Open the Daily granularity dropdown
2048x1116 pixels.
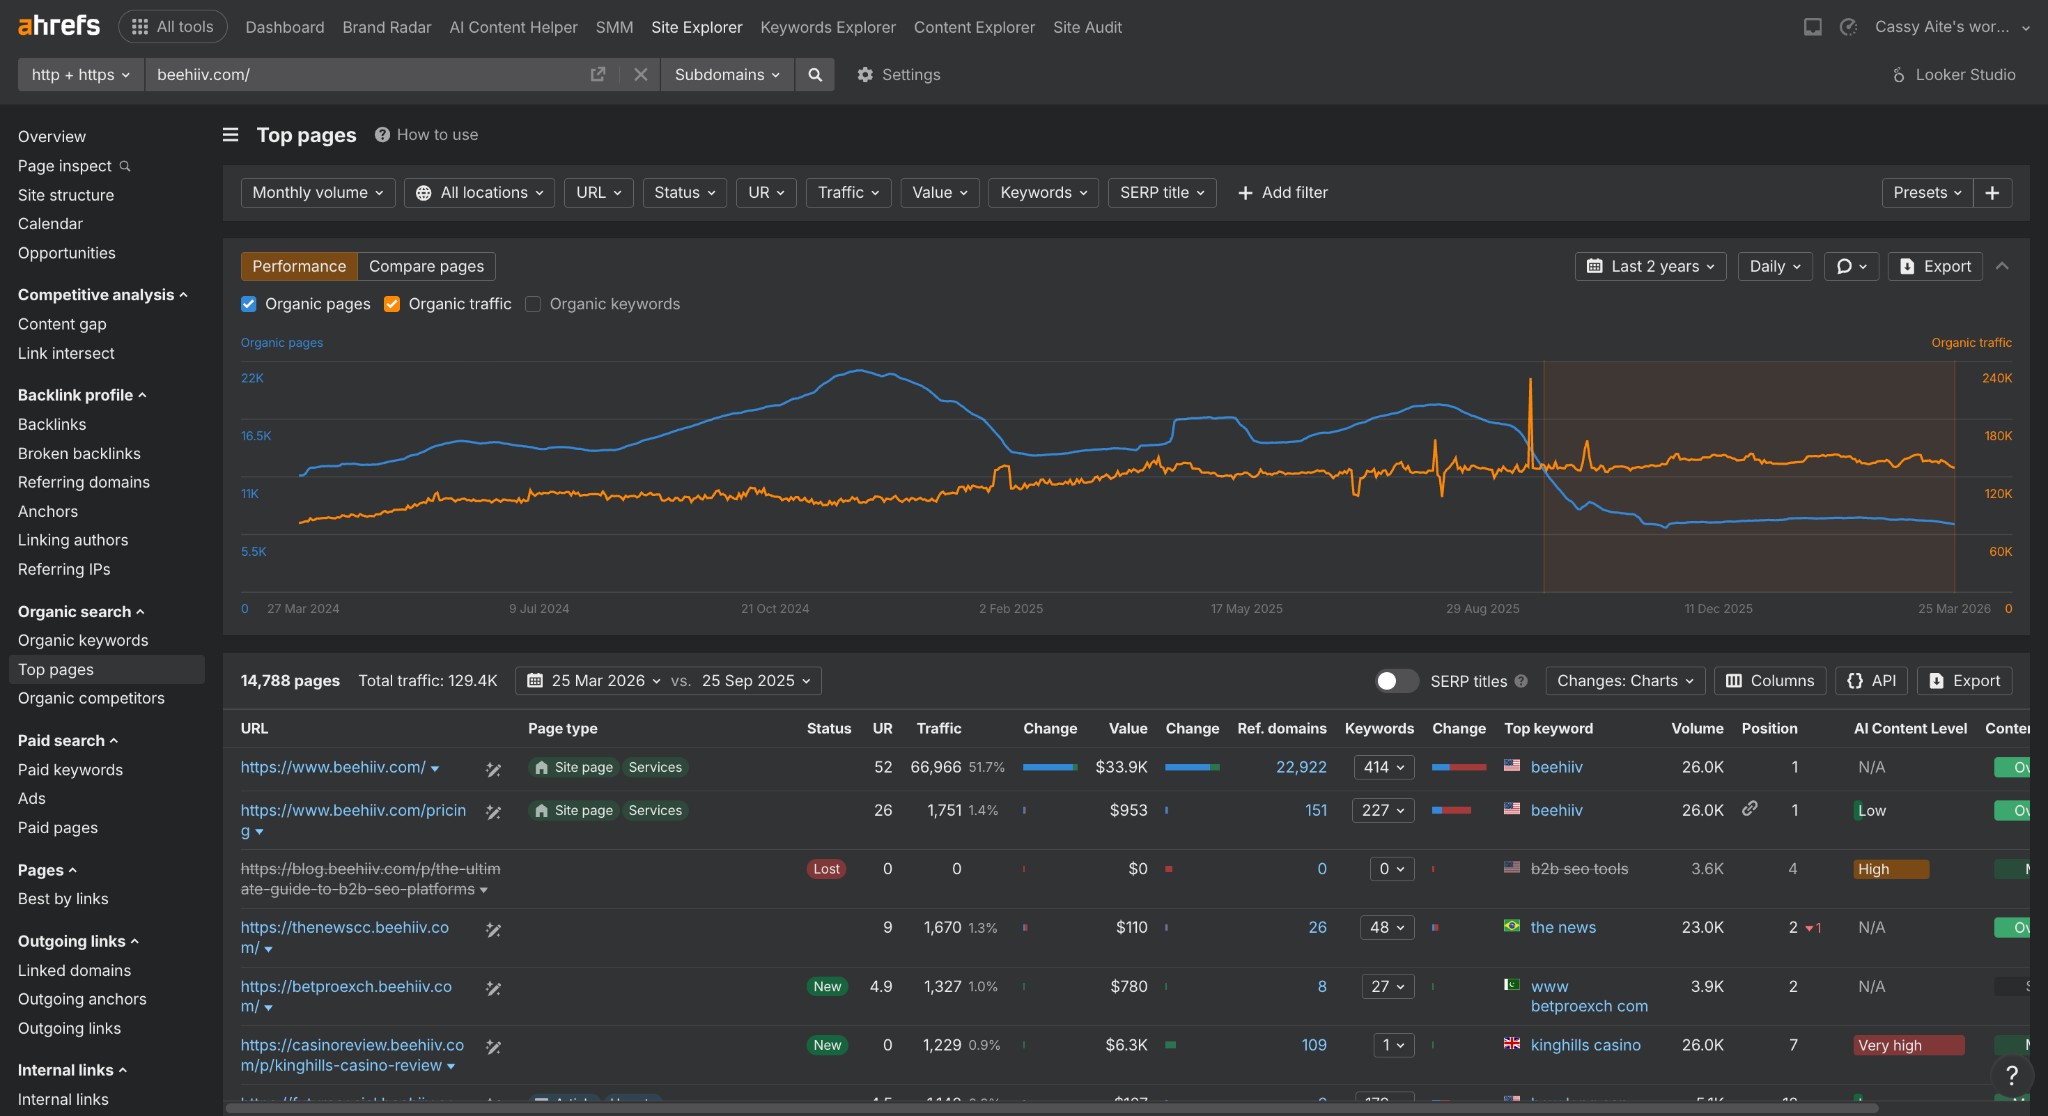[1773, 266]
